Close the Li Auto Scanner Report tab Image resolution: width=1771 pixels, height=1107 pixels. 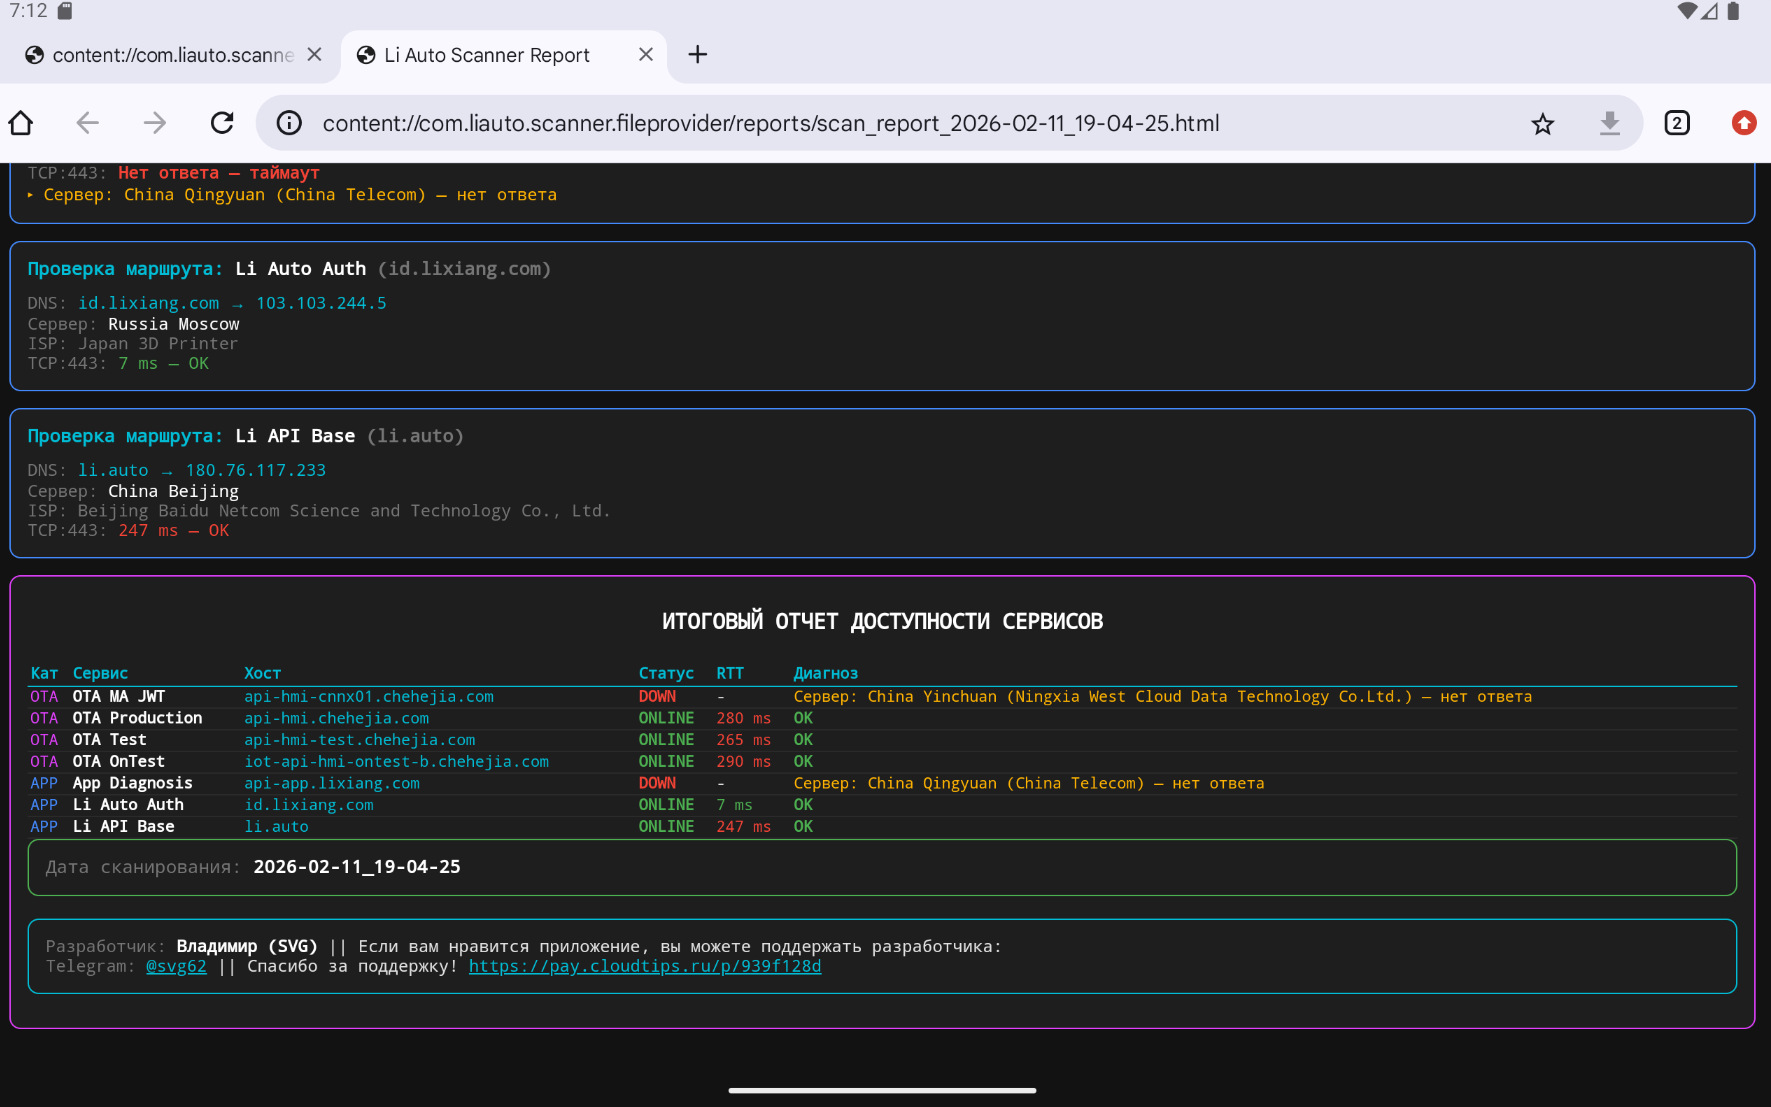point(646,55)
